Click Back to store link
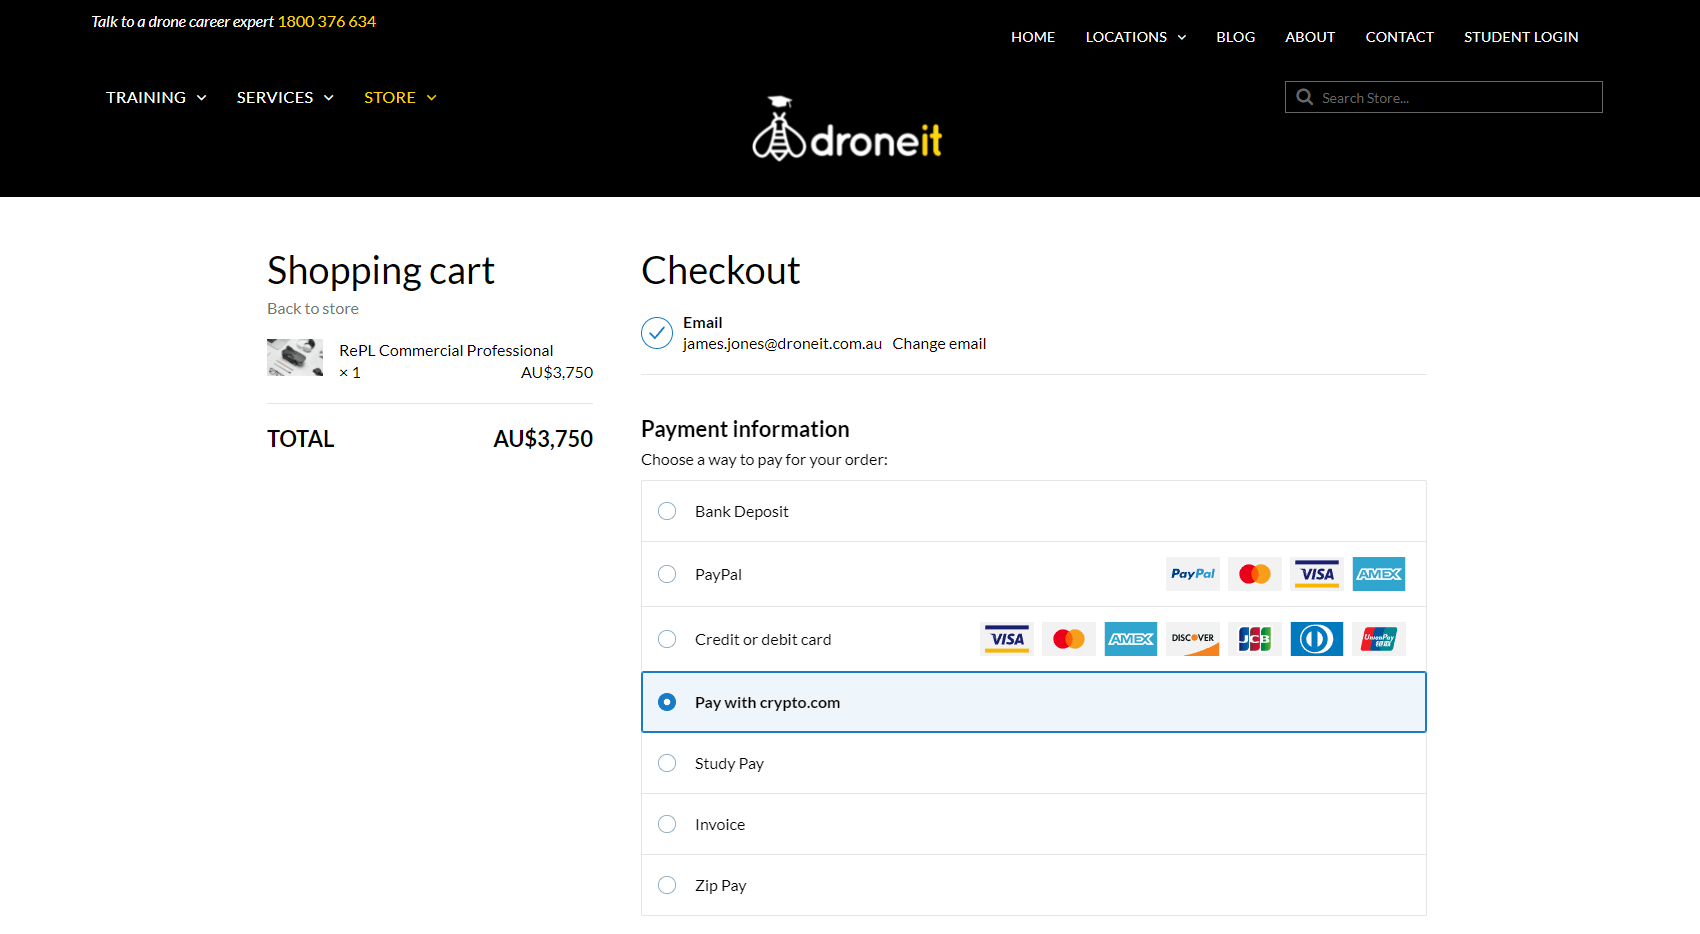 click(313, 309)
